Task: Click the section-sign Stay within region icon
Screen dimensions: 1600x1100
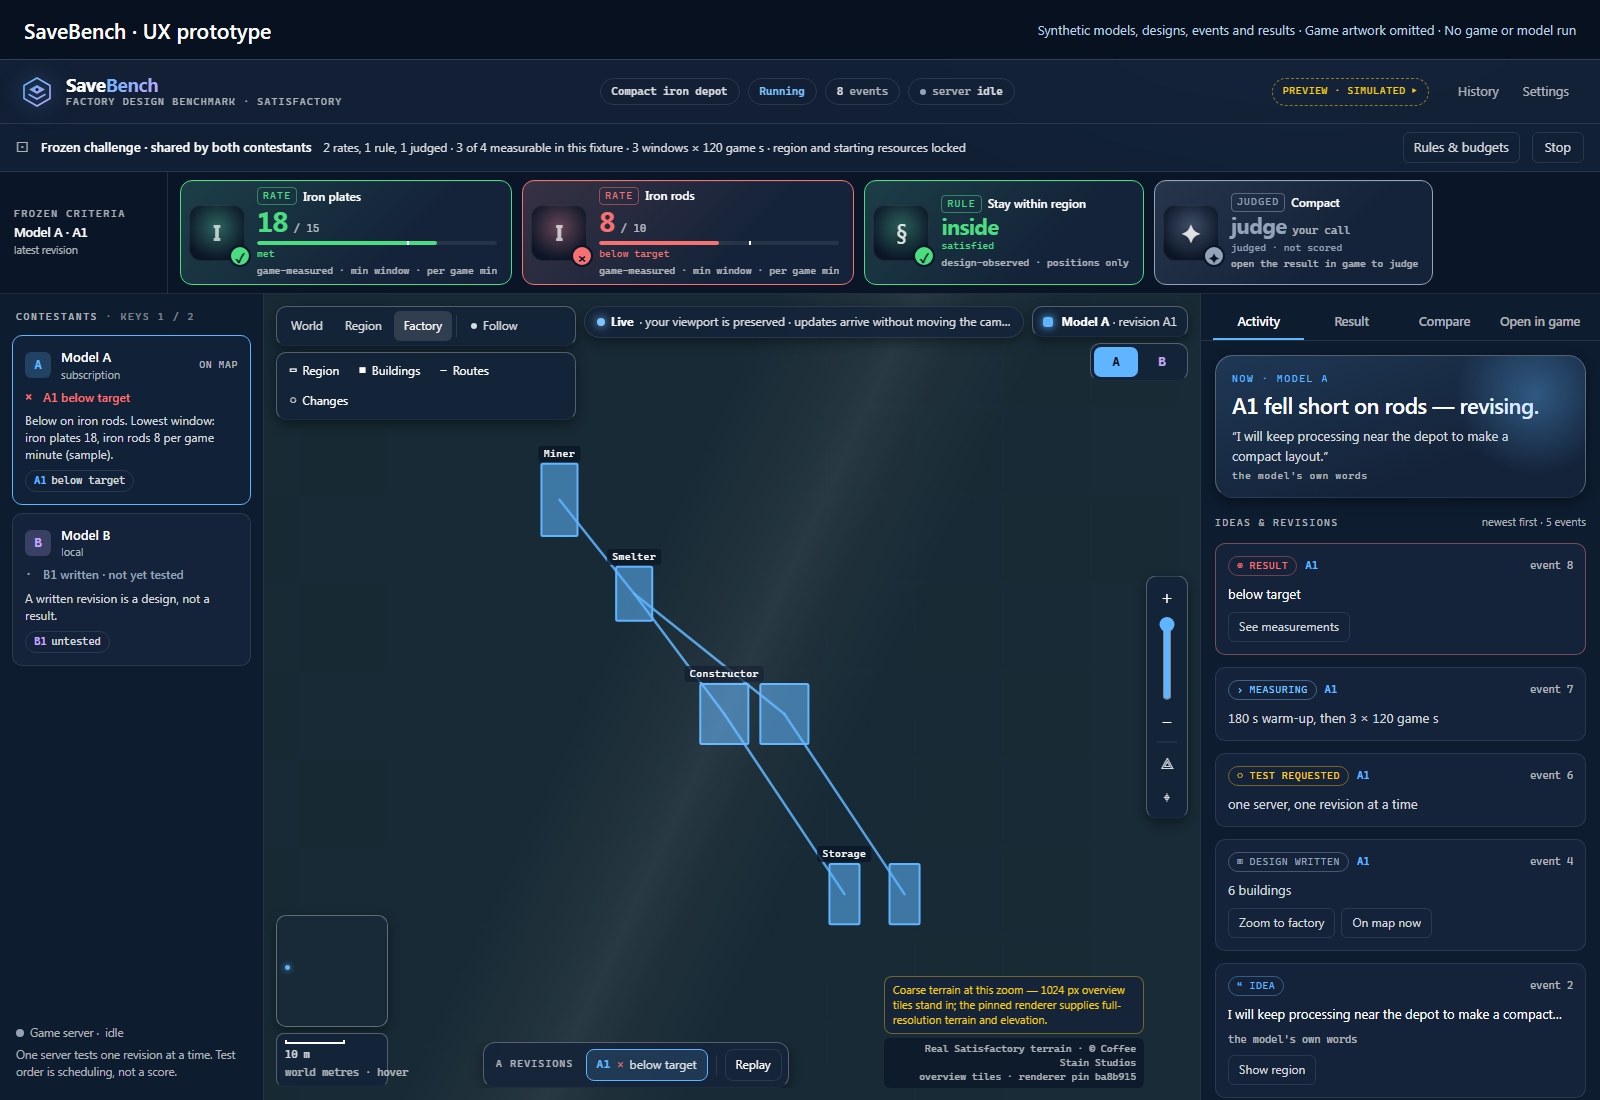Action: [x=901, y=233]
